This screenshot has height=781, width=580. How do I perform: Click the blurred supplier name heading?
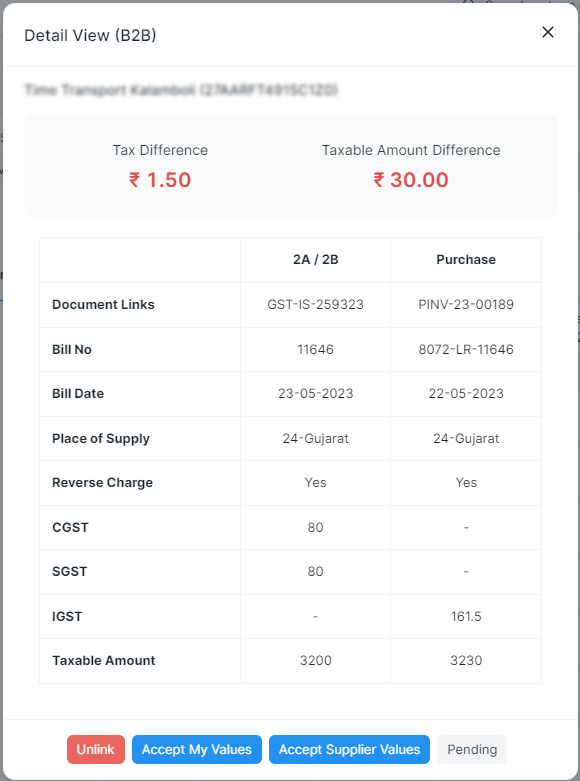click(x=181, y=90)
